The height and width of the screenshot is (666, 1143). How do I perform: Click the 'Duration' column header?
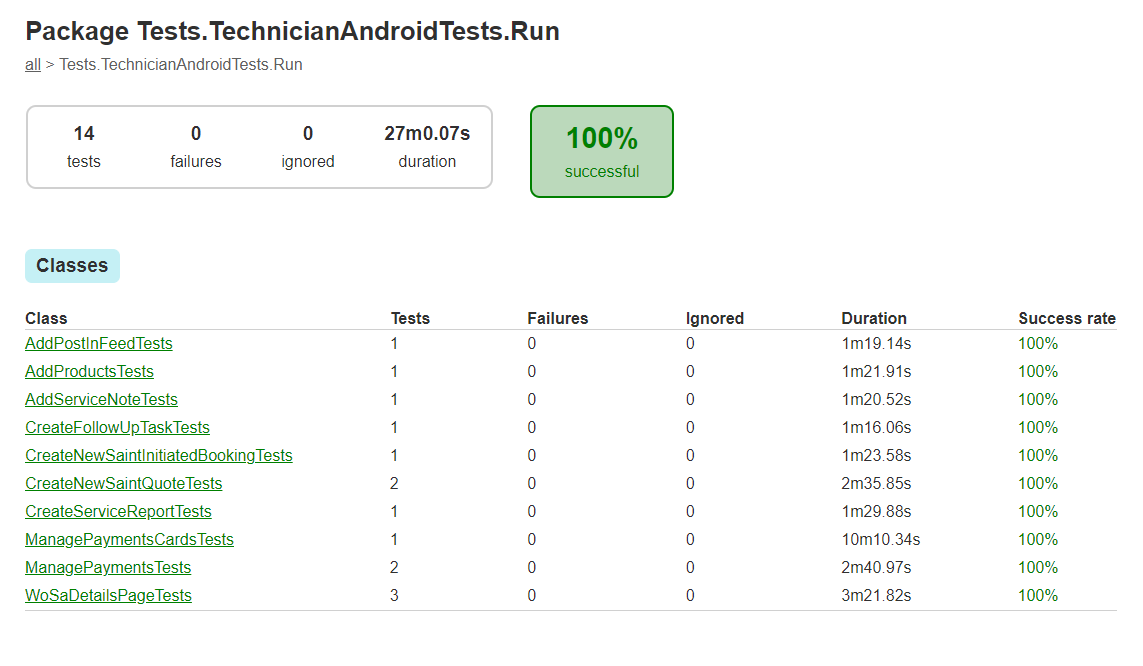874,318
